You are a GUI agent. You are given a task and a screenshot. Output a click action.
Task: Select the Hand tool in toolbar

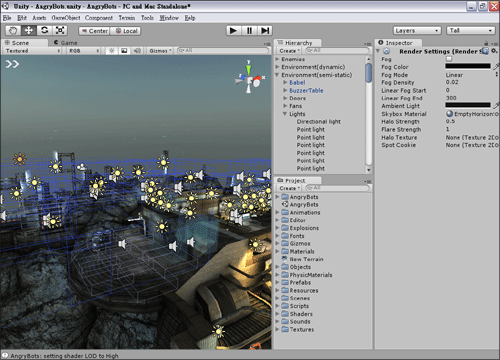[13, 31]
